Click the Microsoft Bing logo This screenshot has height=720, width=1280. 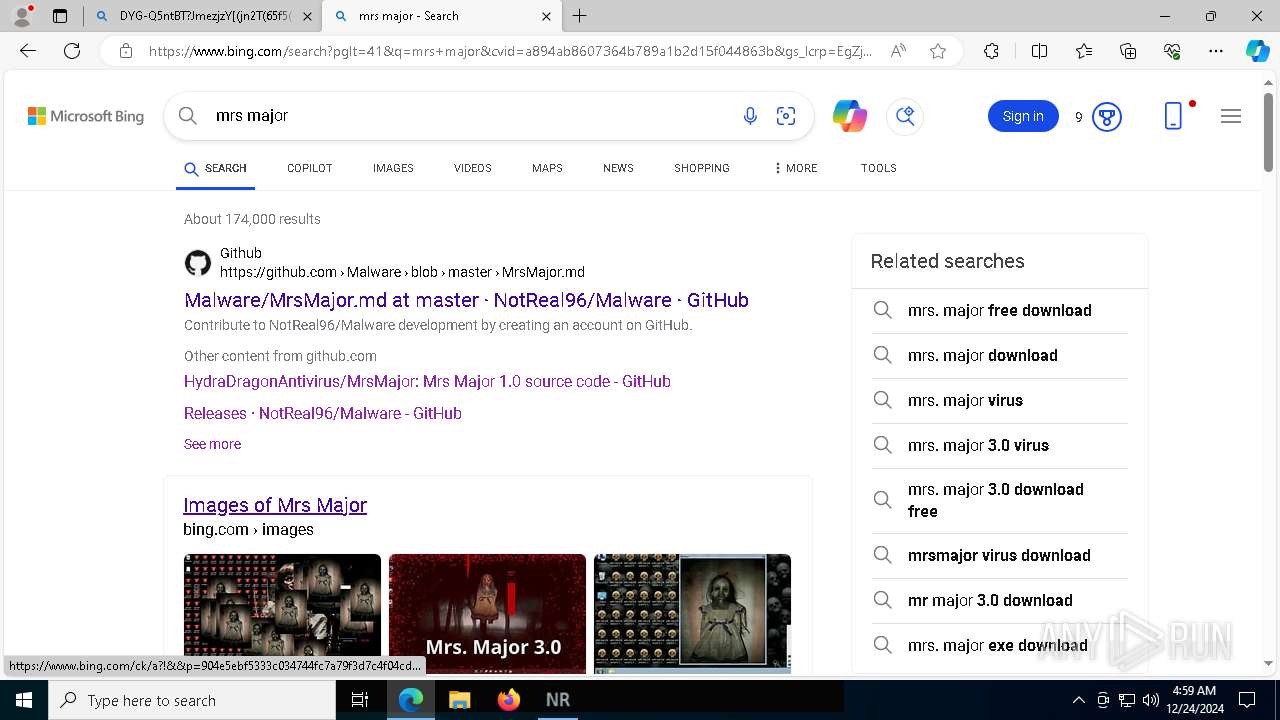86,116
